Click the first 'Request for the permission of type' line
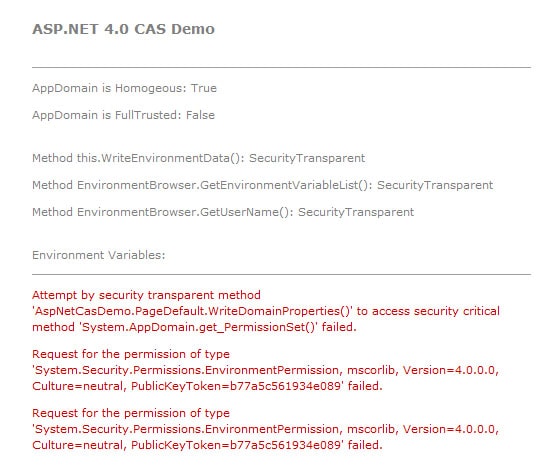The width and height of the screenshot is (554, 474). coord(131,354)
